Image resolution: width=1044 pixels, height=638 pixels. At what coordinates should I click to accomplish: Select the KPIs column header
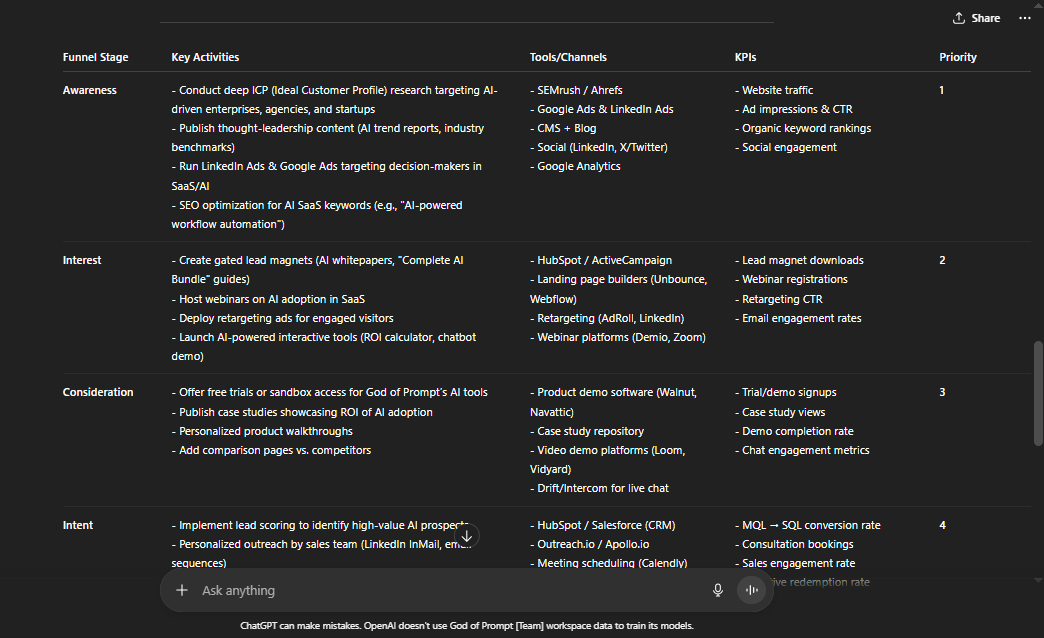[745, 57]
